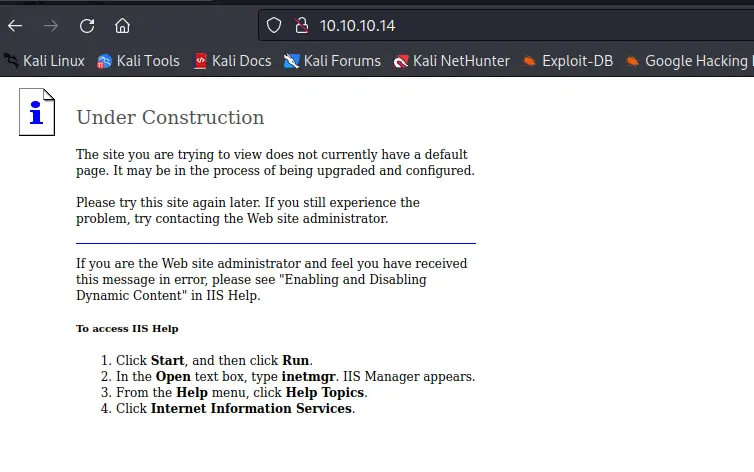
Task: Open the Kali Tools bookmark
Action: 138,61
